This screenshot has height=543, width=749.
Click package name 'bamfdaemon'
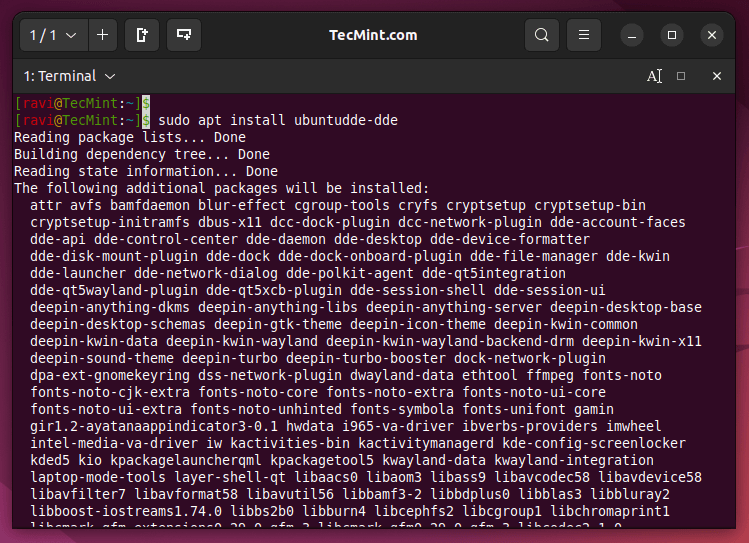pyautogui.click(x=150, y=205)
